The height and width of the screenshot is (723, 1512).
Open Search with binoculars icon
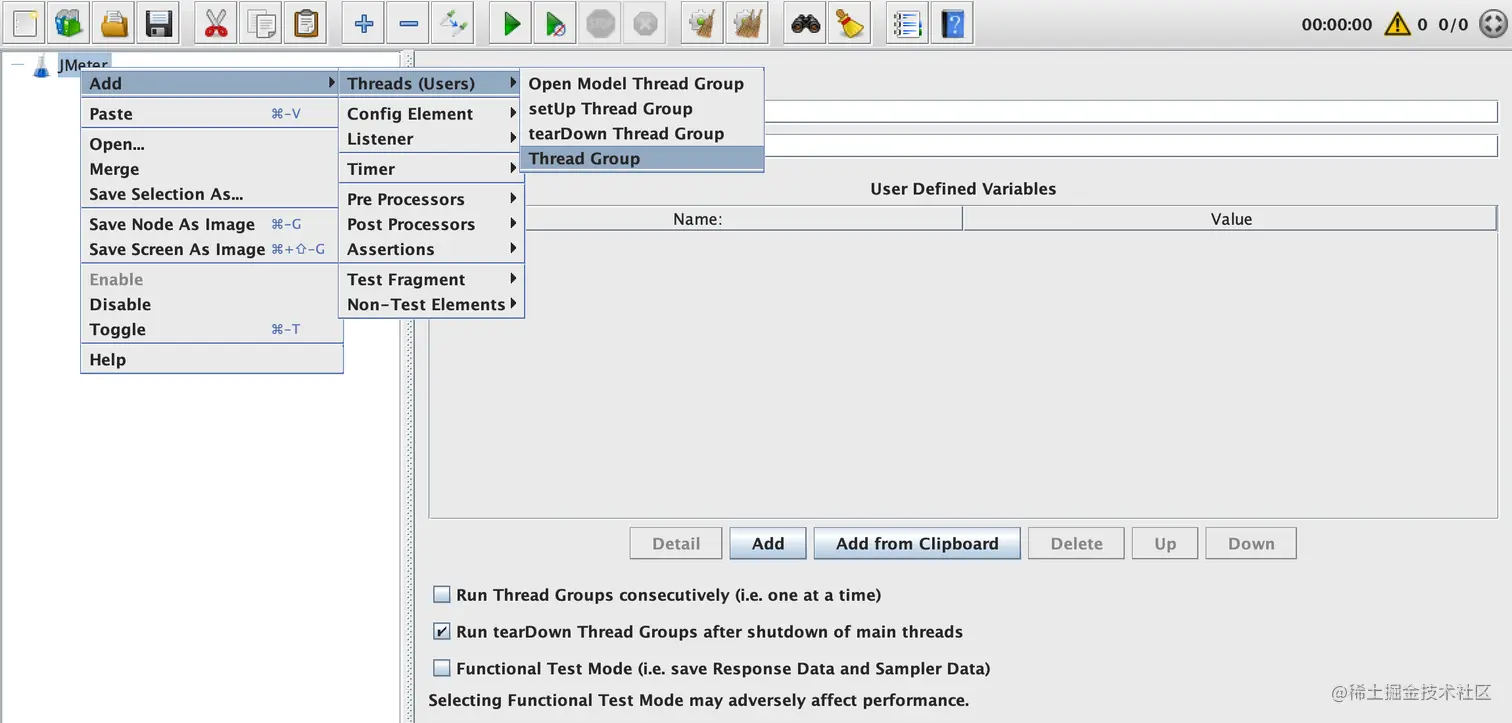pyautogui.click(x=805, y=23)
